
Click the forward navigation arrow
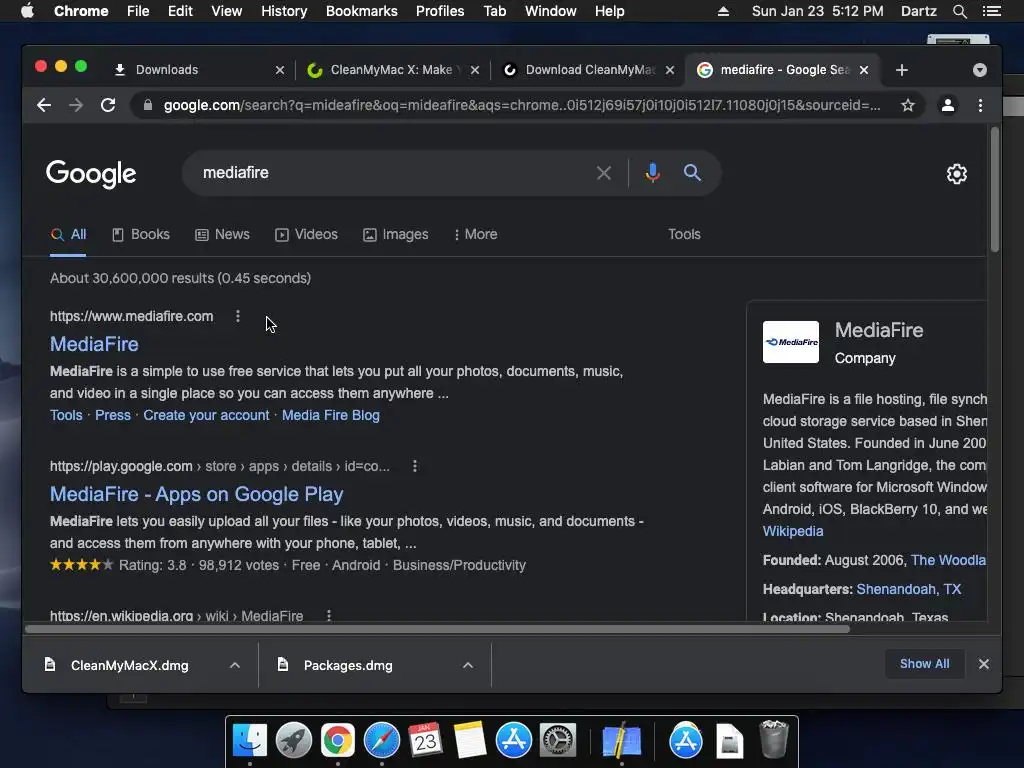tap(76, 105)
